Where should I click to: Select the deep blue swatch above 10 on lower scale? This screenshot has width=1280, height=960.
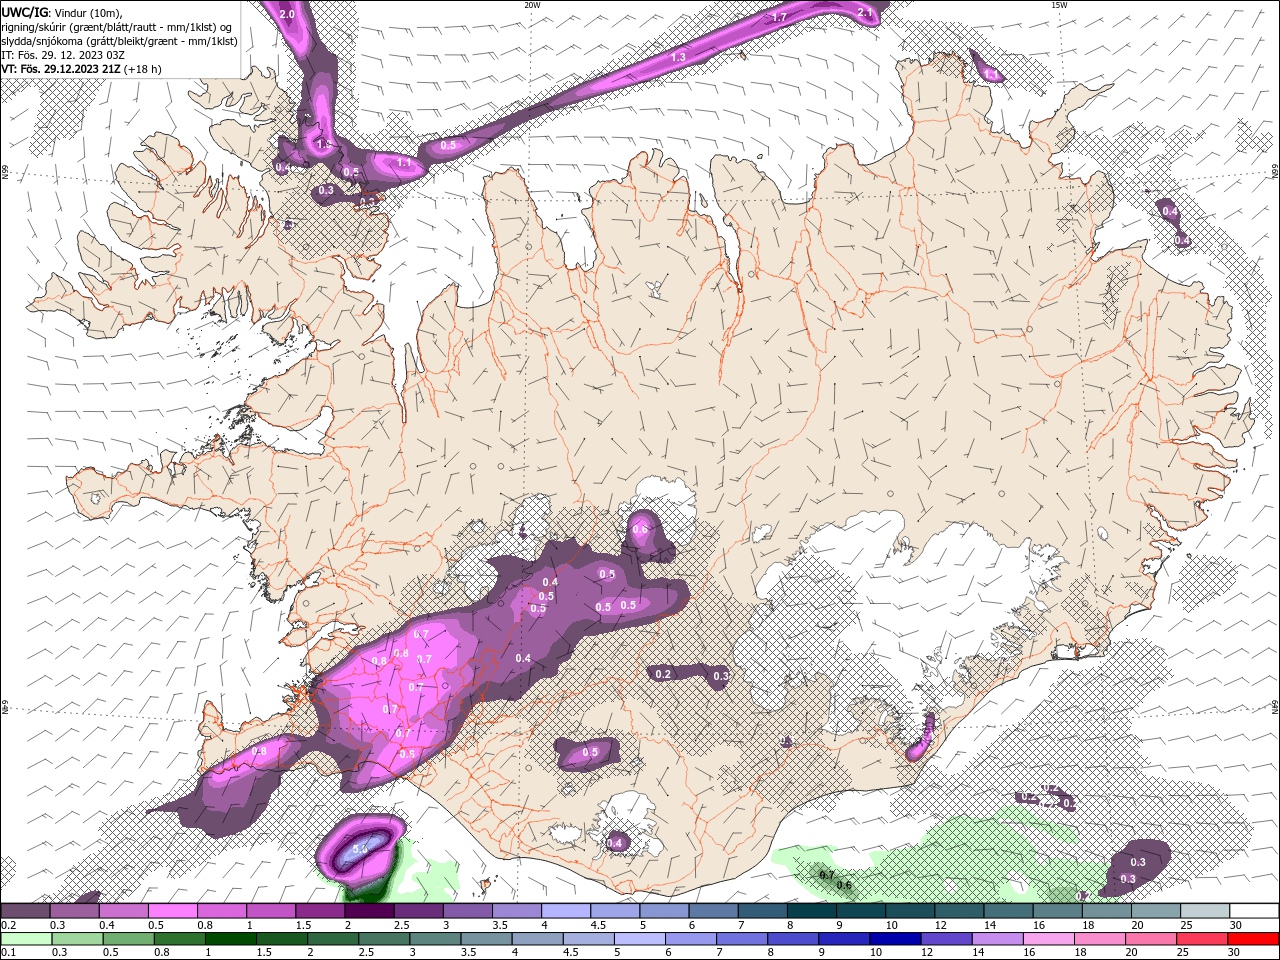click(894, 939)
